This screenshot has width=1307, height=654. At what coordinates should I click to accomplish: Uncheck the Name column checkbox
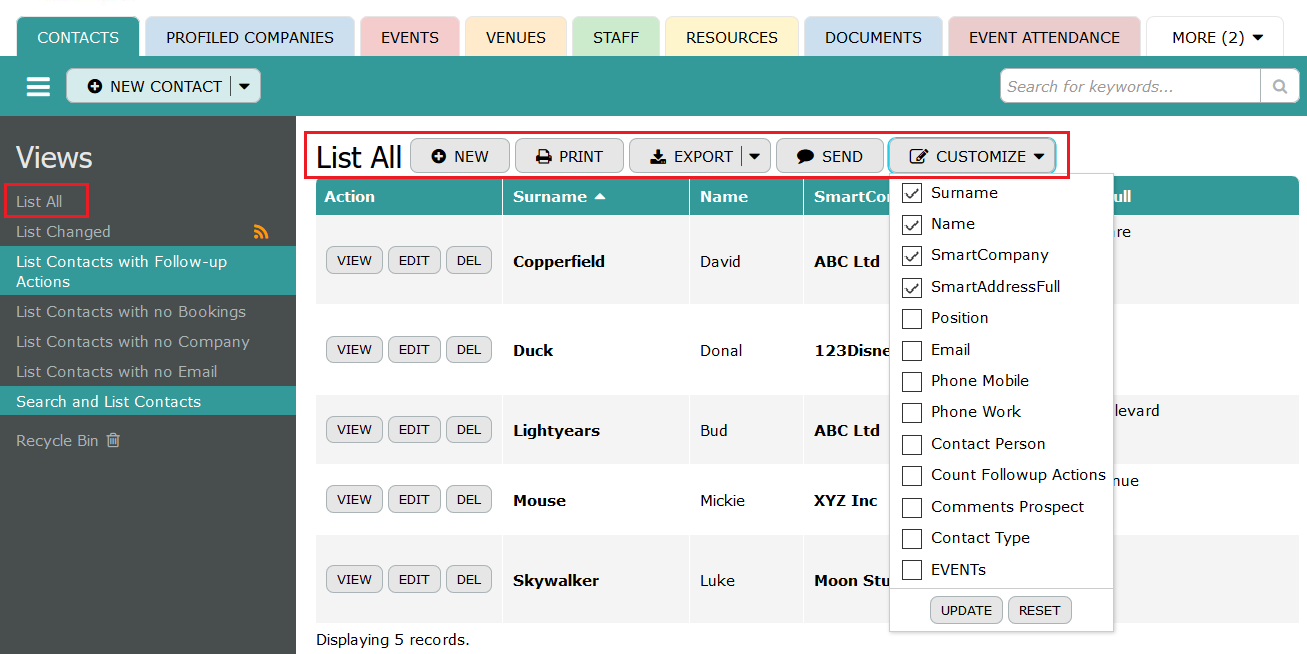912,224
